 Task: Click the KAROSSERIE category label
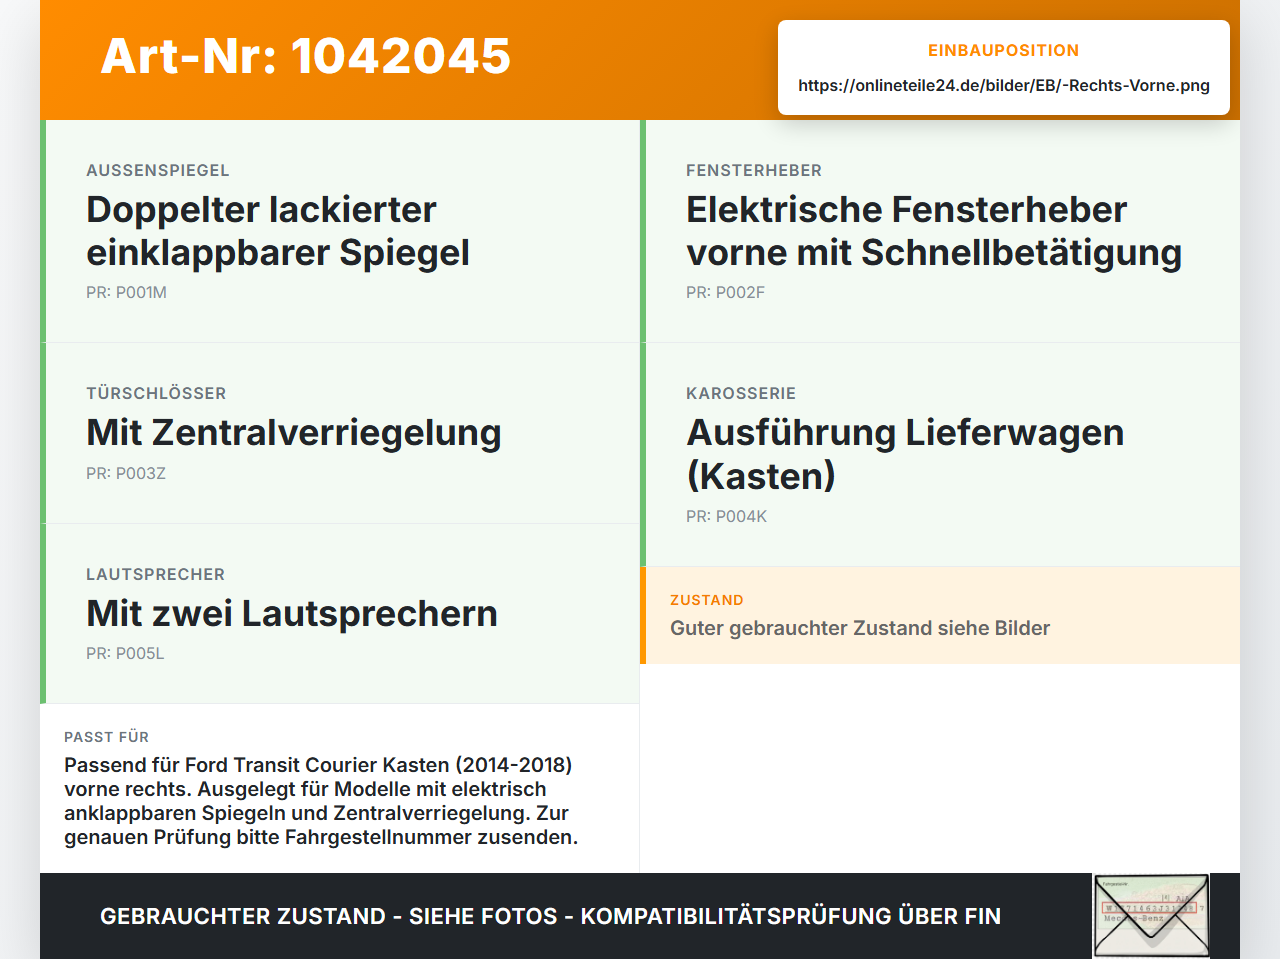pyautogui.click(x=741, y=393)
